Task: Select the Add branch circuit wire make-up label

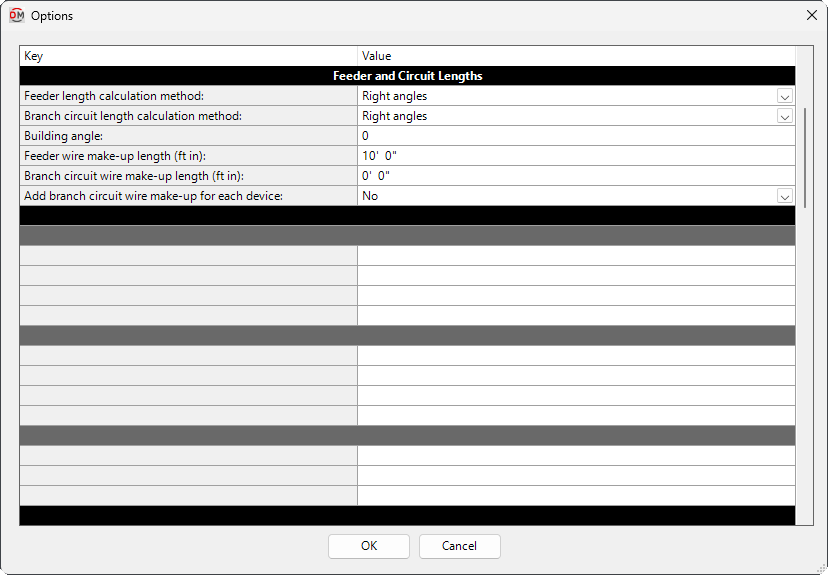Action: [153, 196]
